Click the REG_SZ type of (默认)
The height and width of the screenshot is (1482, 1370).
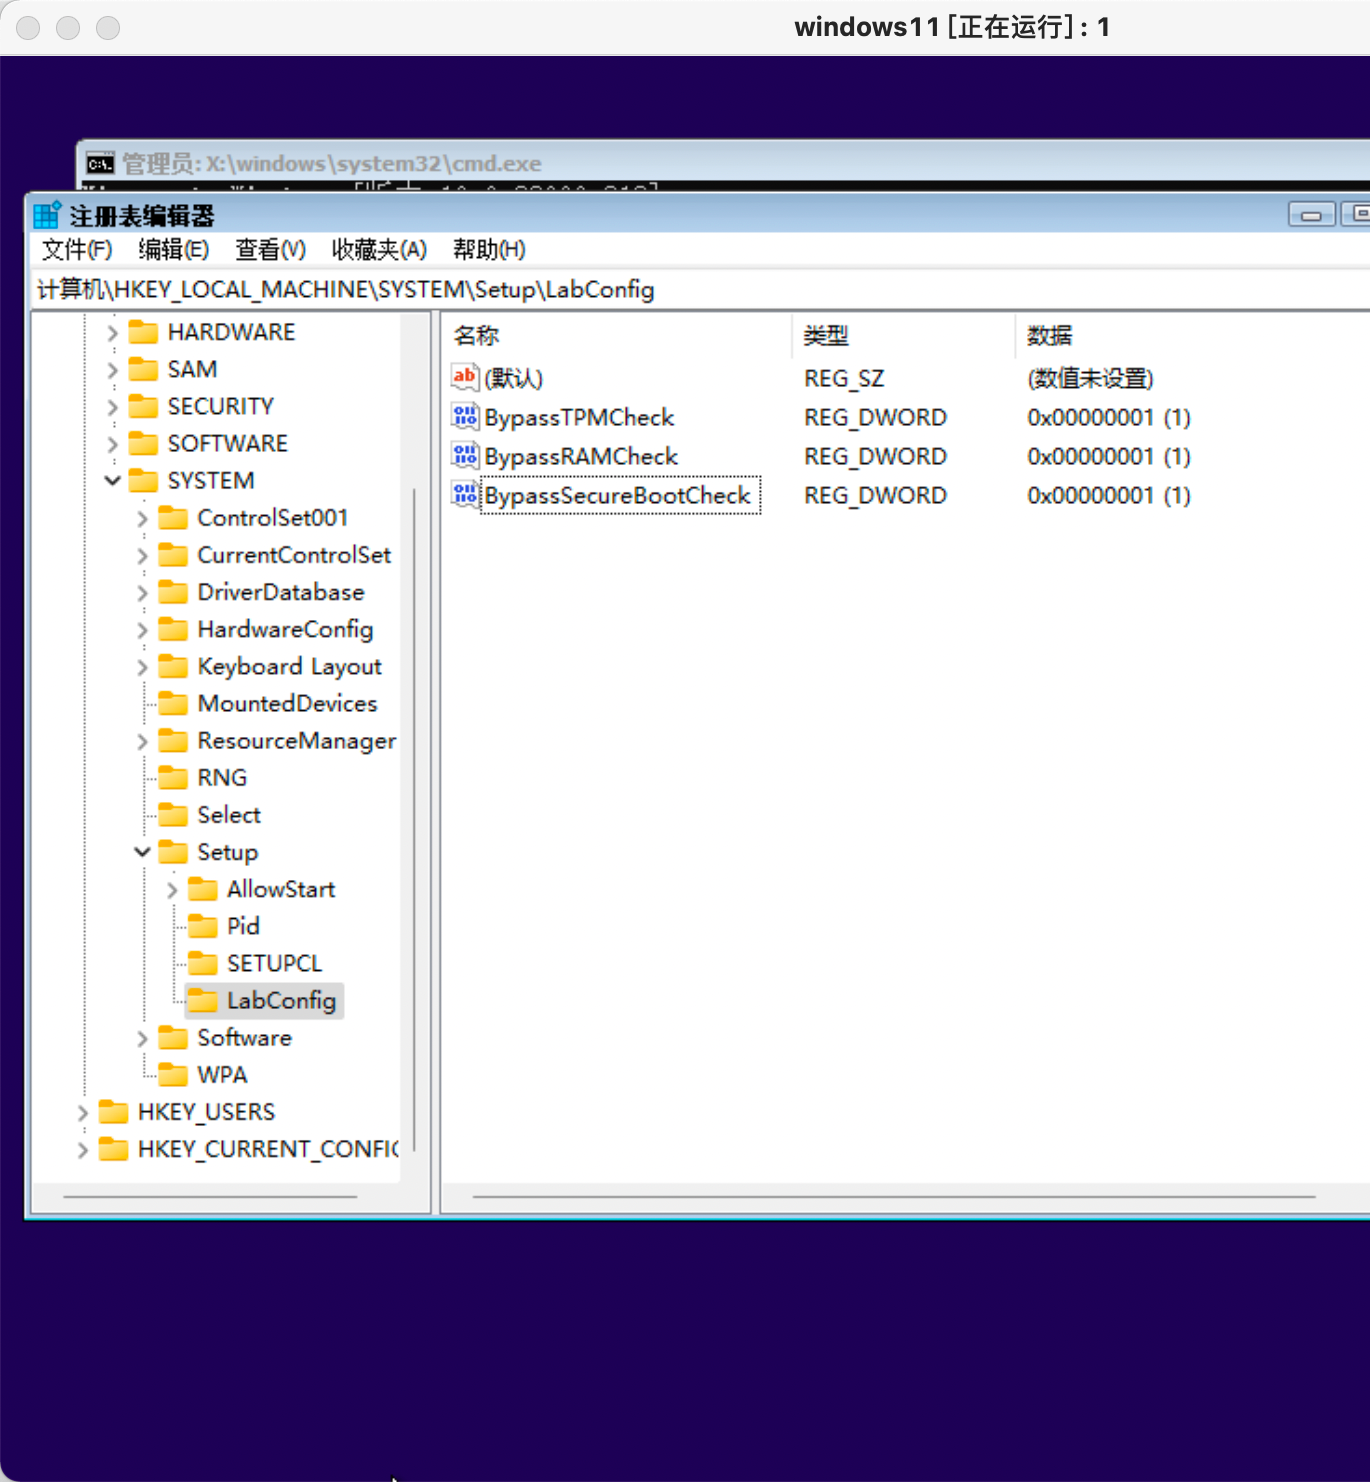[x=844, y=378]
